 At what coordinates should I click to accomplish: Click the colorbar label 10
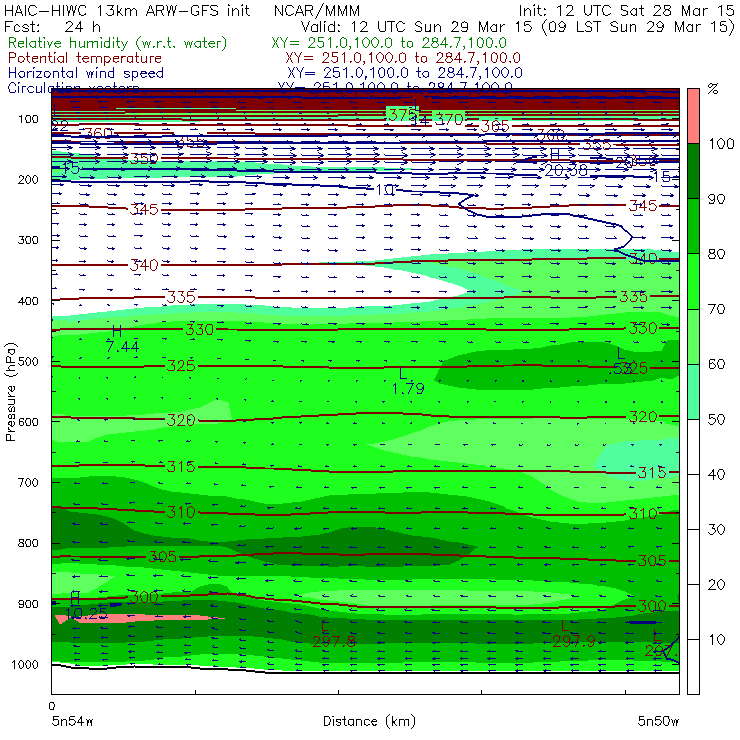tap(716, 639)
